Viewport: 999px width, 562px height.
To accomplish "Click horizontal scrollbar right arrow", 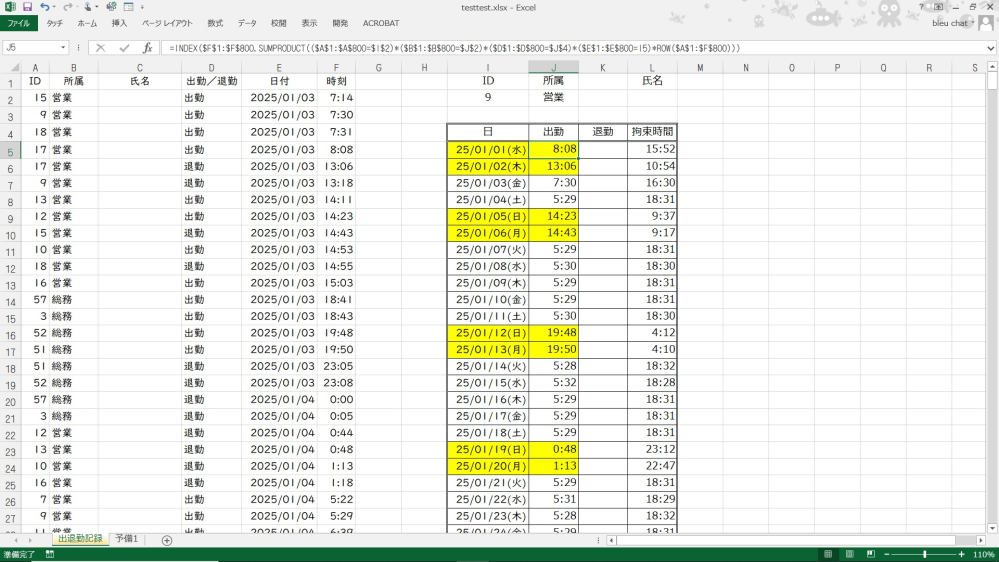I will 981,540.
